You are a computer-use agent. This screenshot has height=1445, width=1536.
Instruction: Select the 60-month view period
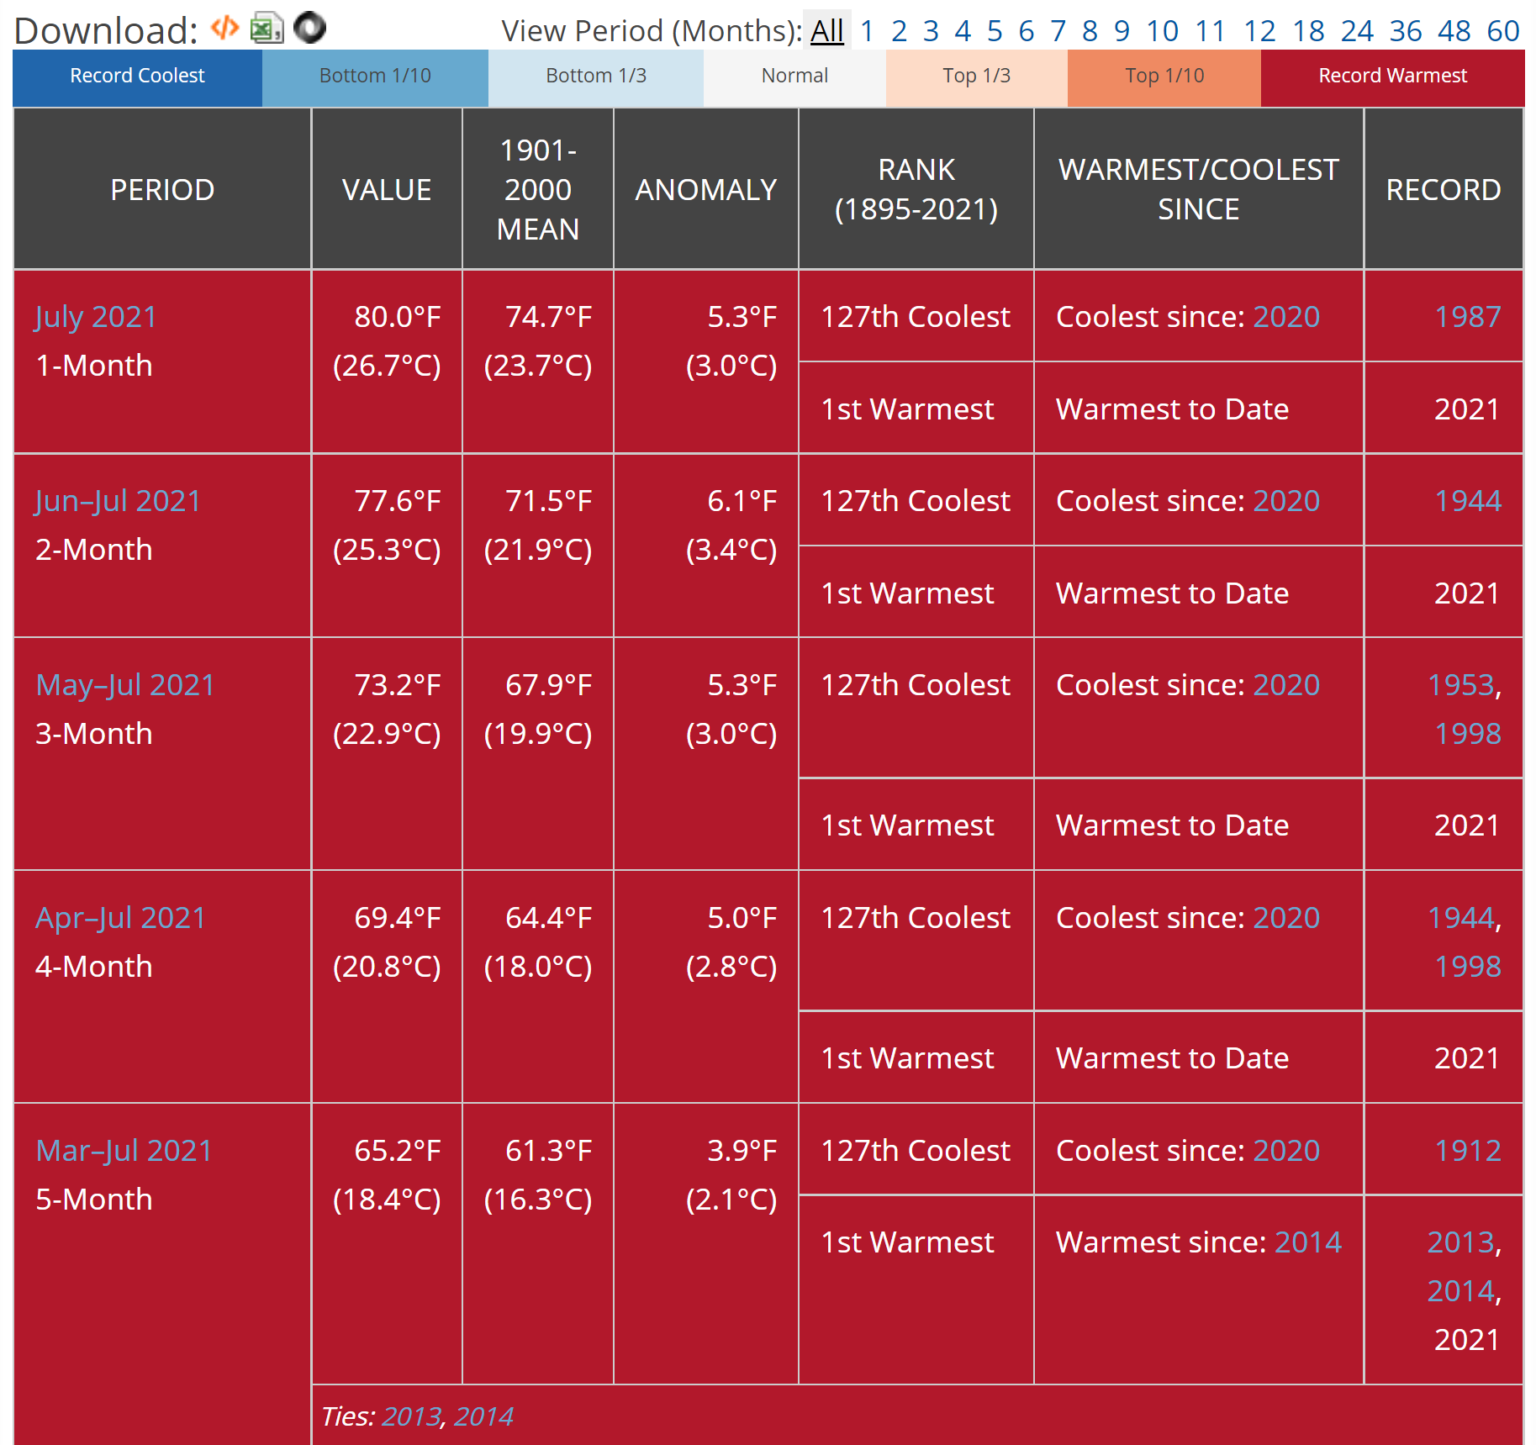pos(1502,31)
